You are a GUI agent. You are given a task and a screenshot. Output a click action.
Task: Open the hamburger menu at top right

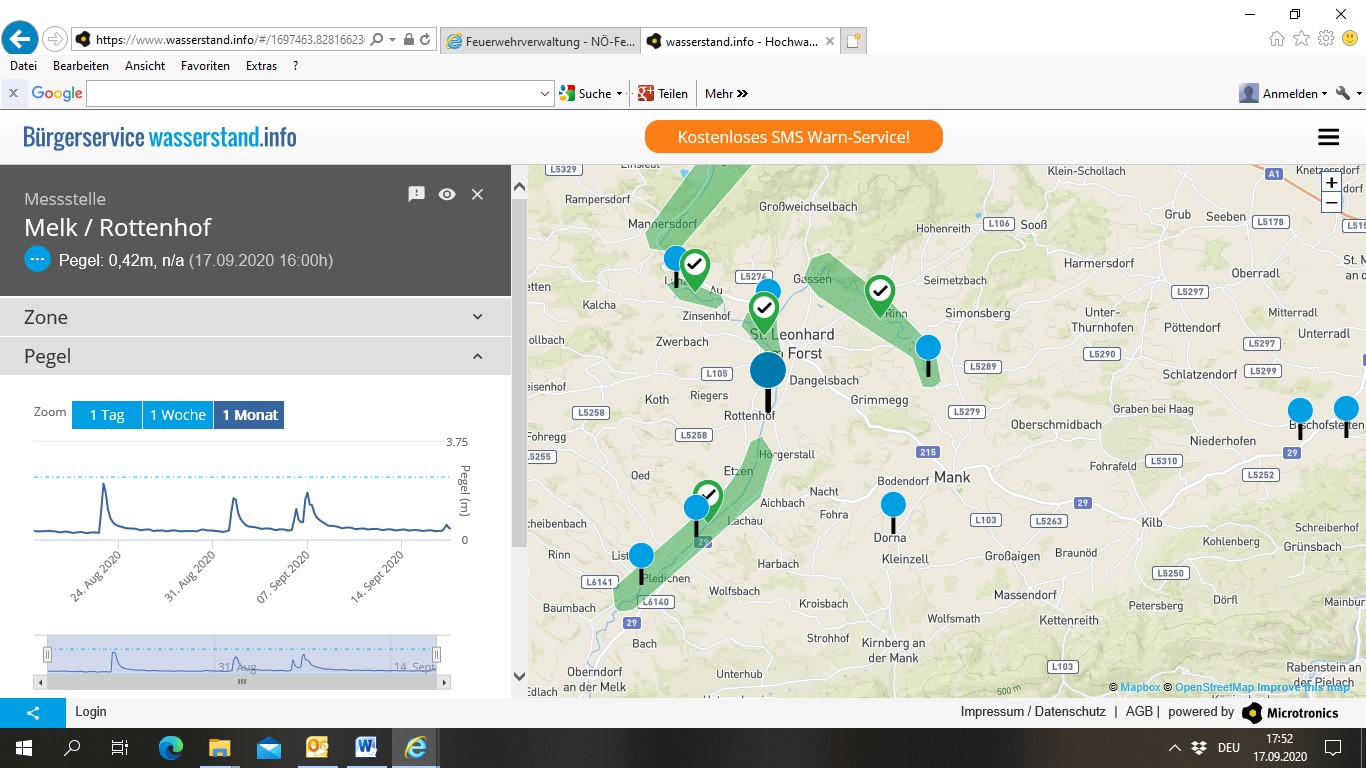1328,137
